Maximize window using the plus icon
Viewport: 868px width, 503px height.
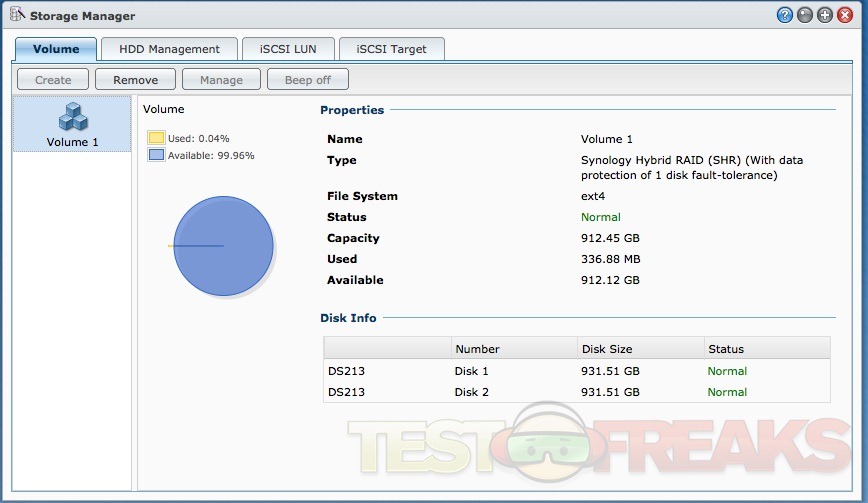click(826, 15)
